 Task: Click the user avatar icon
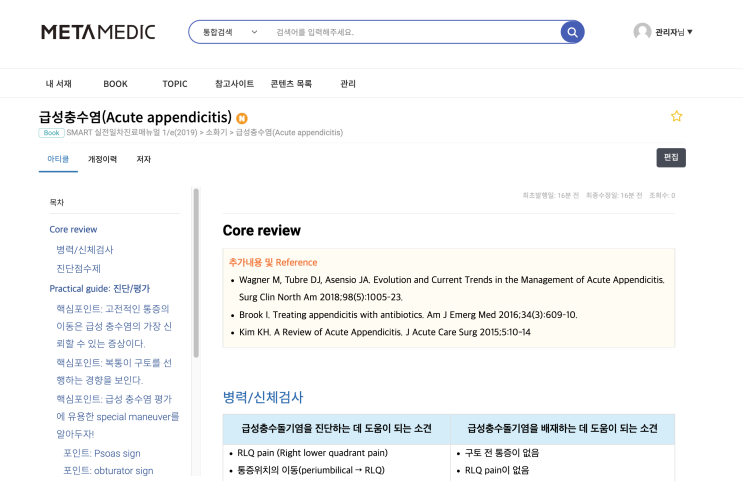642,32
